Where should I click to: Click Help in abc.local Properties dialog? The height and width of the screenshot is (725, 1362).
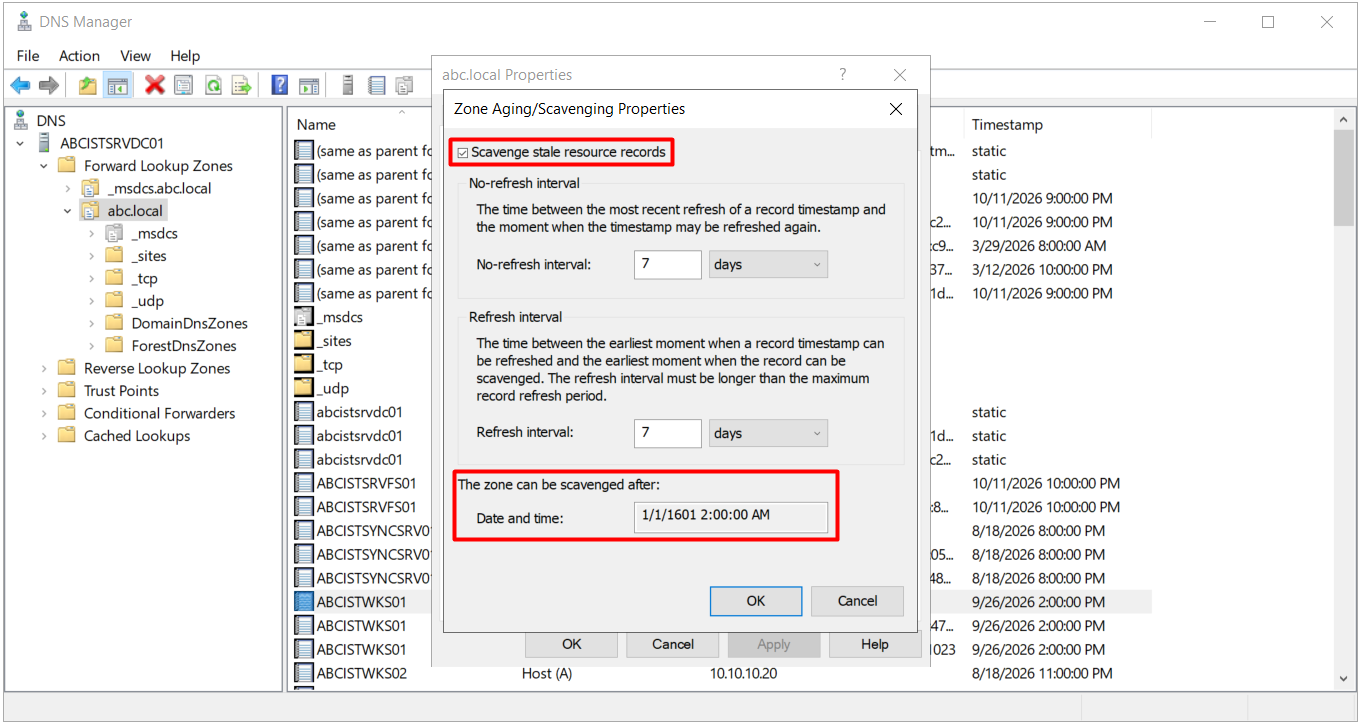875,644
